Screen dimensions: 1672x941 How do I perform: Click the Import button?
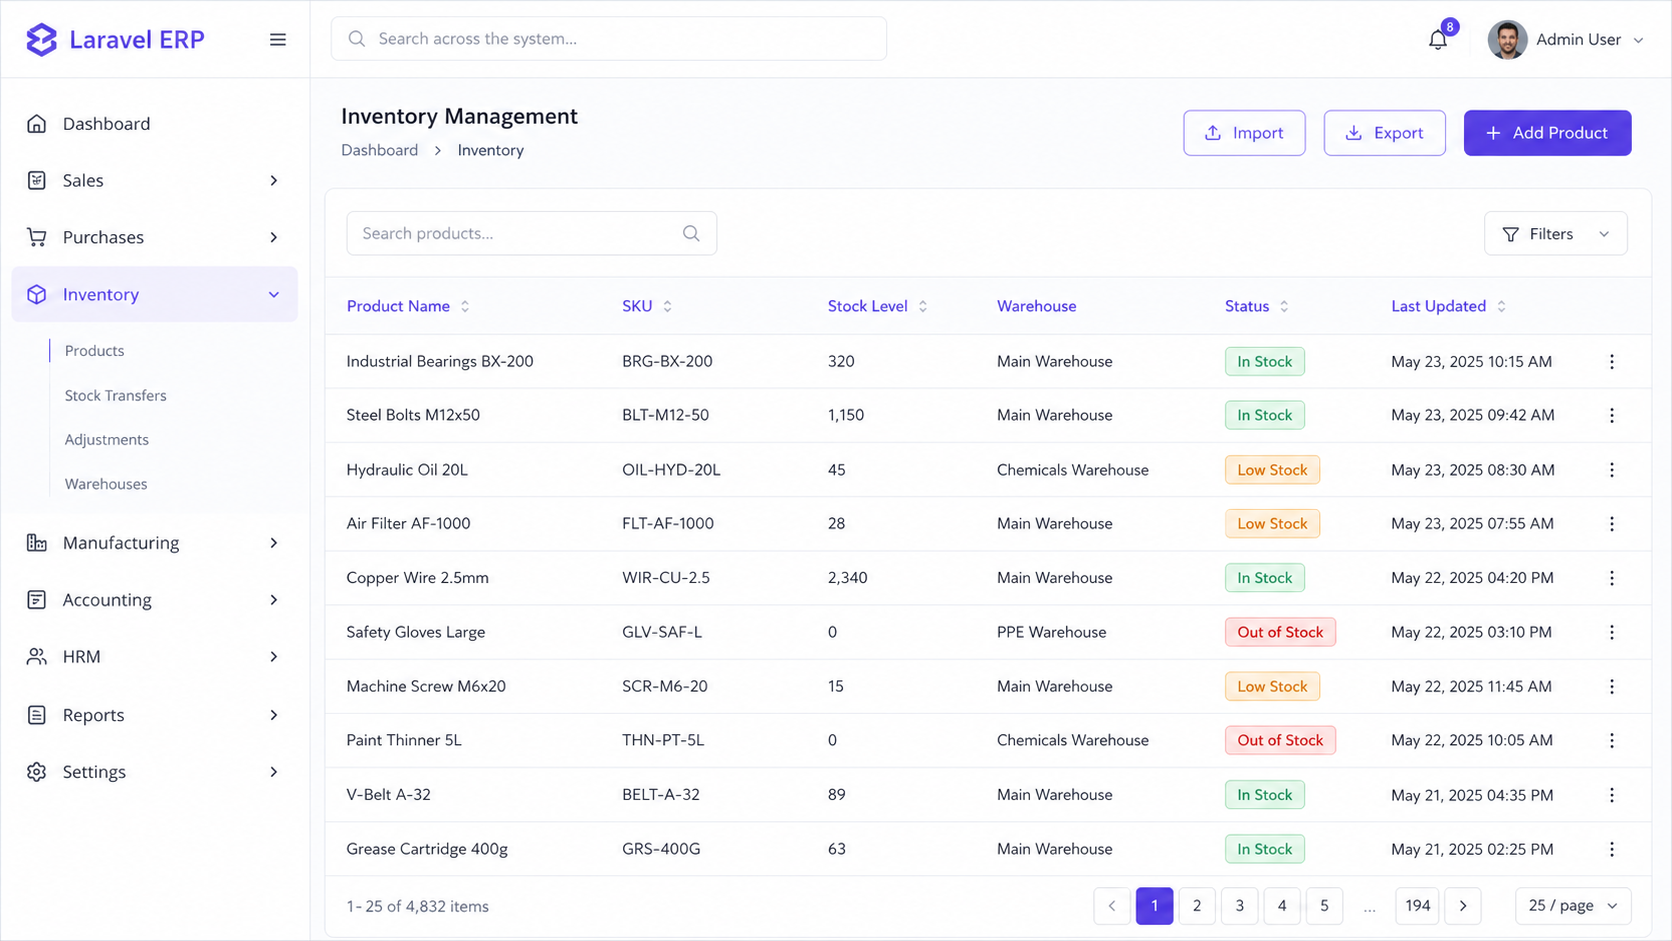pyautogui.click(x=1244, y=132)
